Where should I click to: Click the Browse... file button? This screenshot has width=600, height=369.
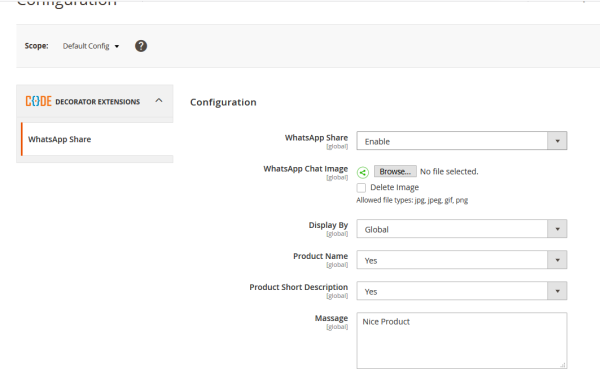[x=395, y=171]
